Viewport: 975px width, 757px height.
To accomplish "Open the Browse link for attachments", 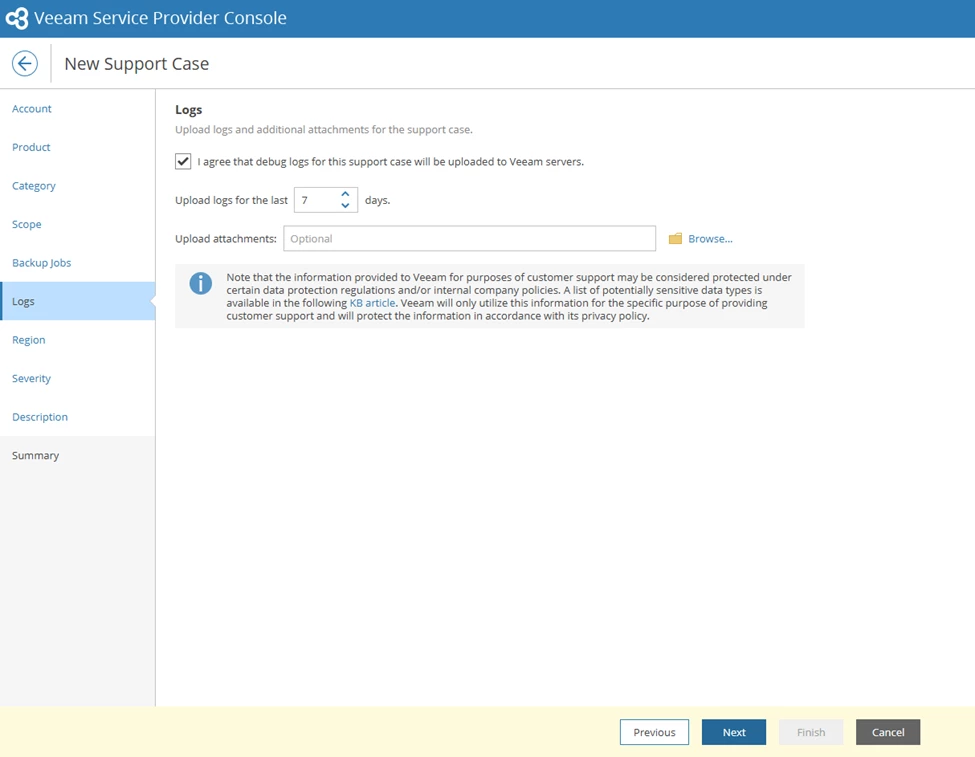I will coord(710,239).
